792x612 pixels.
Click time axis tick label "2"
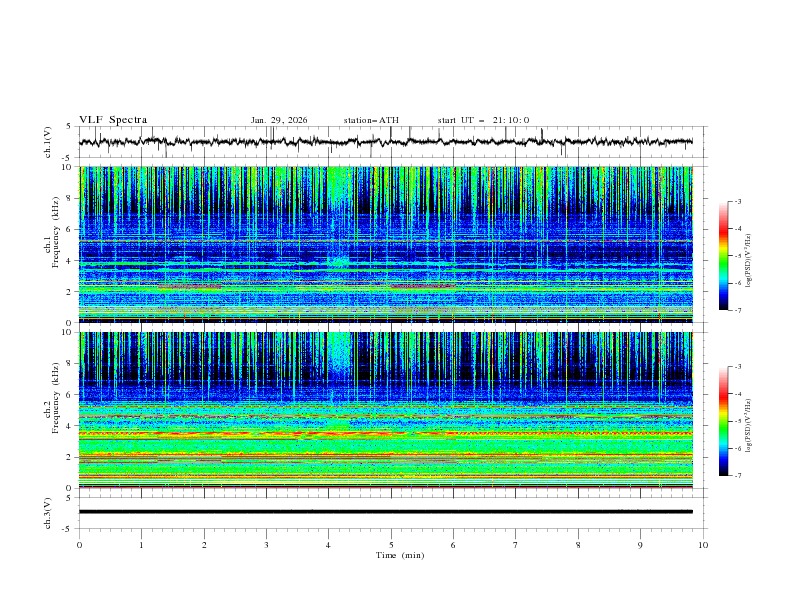click(x=204, y=545)
